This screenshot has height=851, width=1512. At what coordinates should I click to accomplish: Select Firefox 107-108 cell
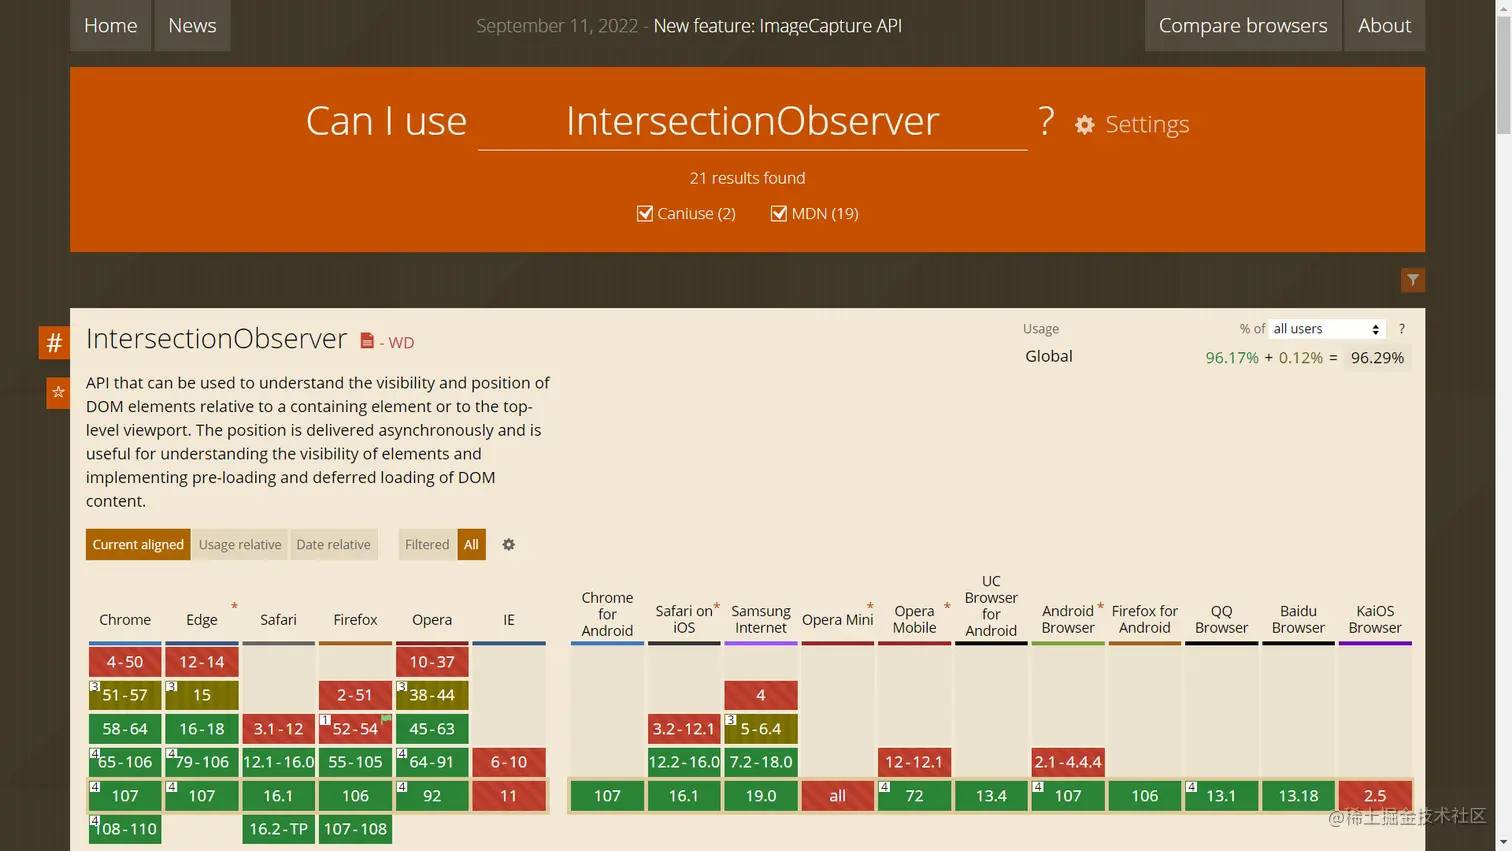click(x=355, y=829)
